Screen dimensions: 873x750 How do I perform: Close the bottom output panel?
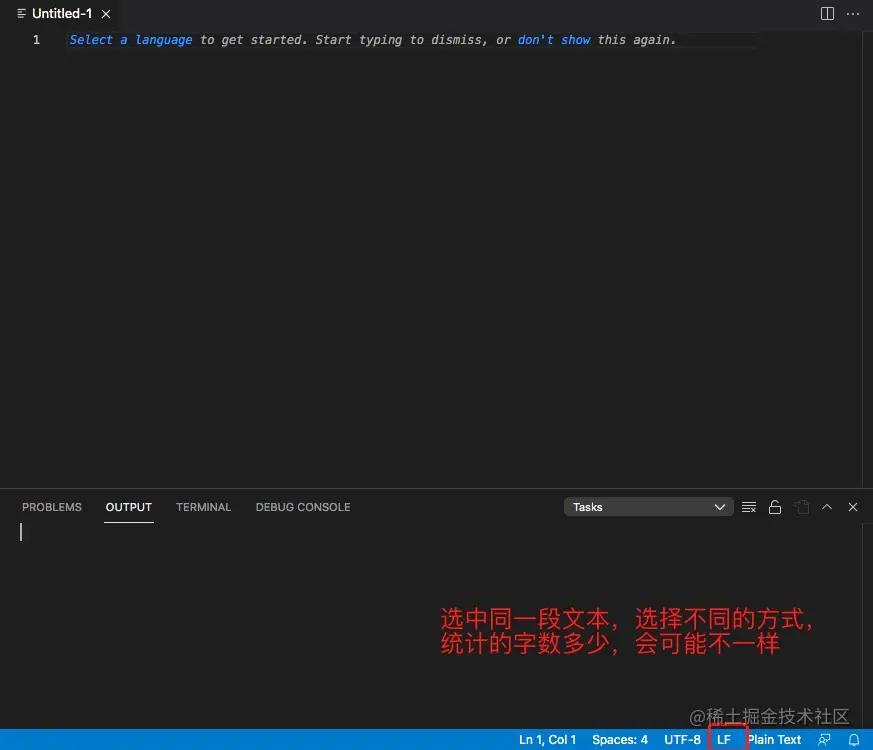click(852, 507)
